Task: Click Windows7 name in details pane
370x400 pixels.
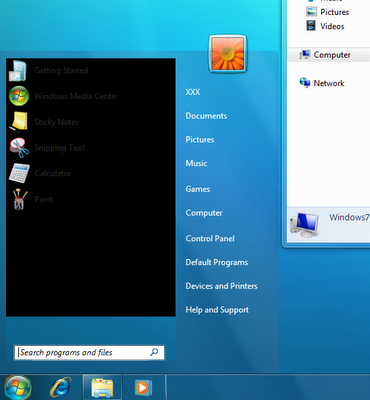Action: tap(349, 217)
